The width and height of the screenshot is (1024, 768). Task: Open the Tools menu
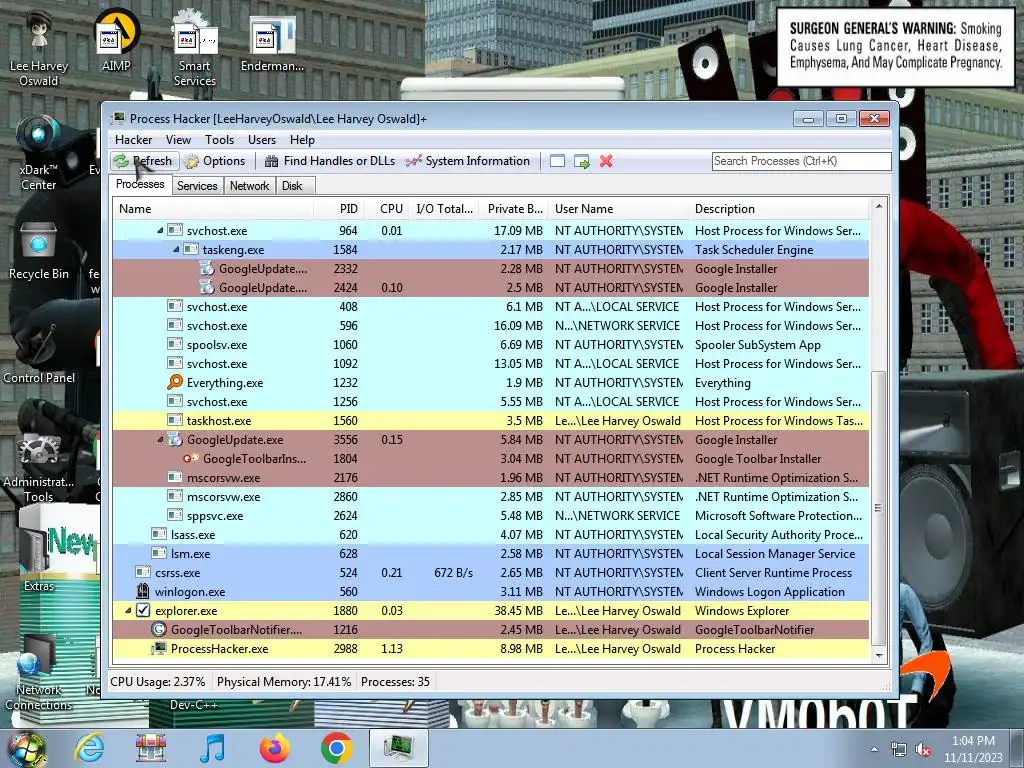coord(219,140)
